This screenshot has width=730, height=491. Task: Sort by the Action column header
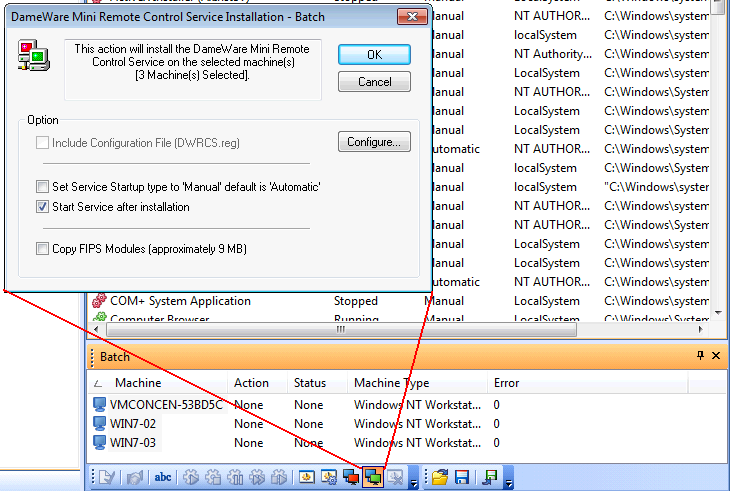tap(257, 383)
